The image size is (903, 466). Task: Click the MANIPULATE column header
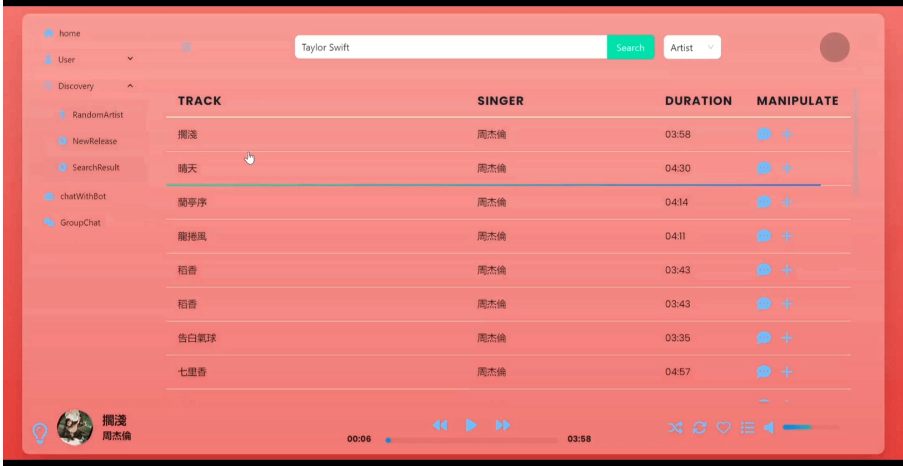(798, 101)
